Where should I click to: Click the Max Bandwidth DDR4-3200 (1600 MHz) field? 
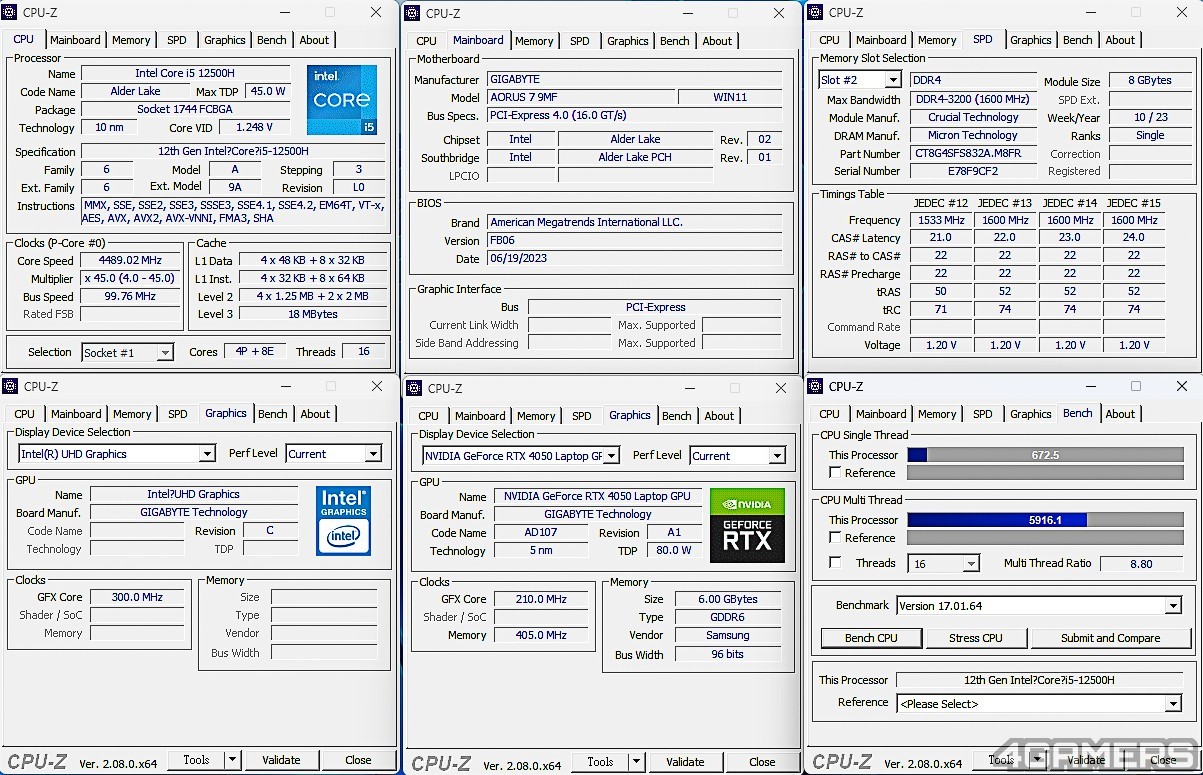pyautogui.click(x=973, y=100)
